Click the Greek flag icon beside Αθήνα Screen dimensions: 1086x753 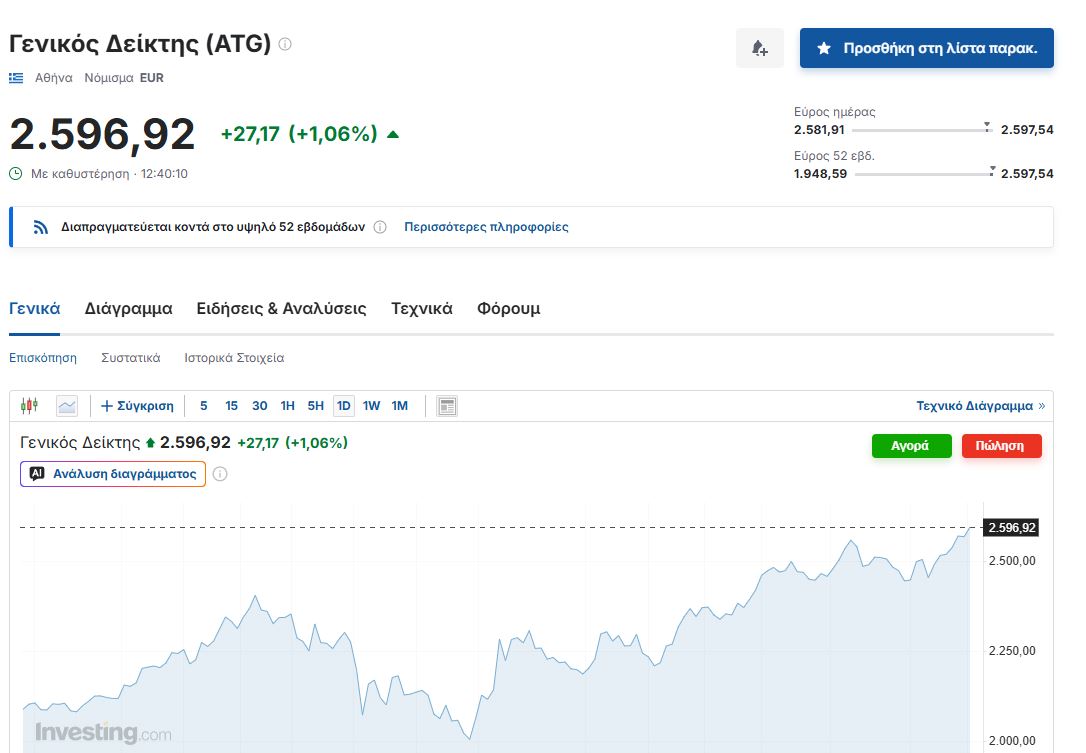point(16,78)
